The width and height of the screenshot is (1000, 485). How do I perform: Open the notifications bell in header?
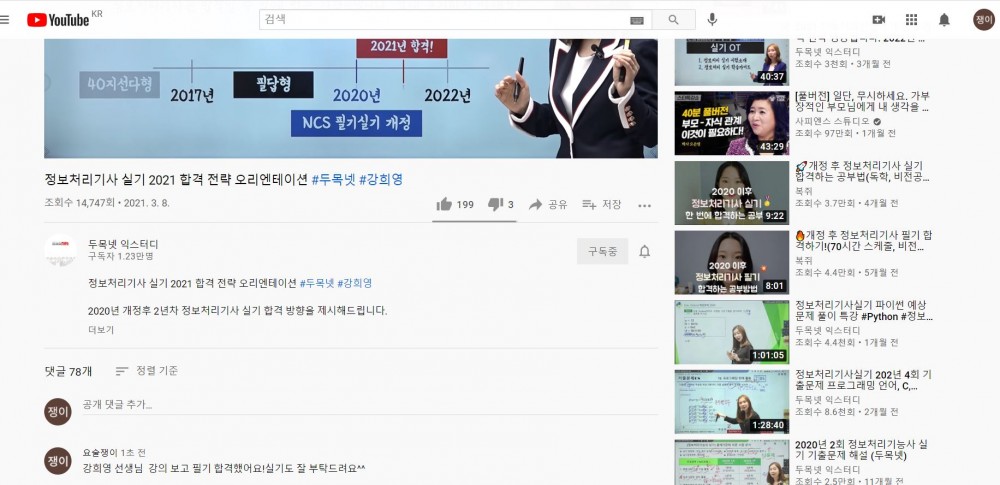click(x=944, y=20)
